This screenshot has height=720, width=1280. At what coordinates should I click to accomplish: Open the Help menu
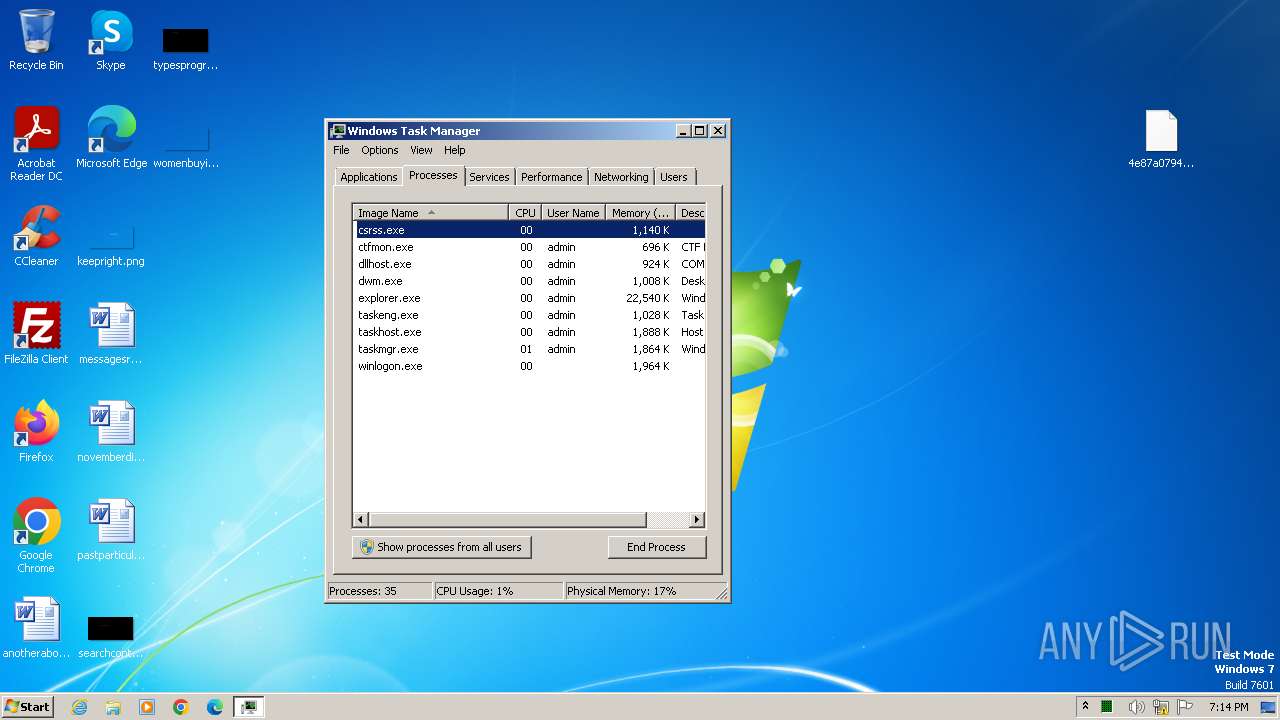(x=454, y=150)
